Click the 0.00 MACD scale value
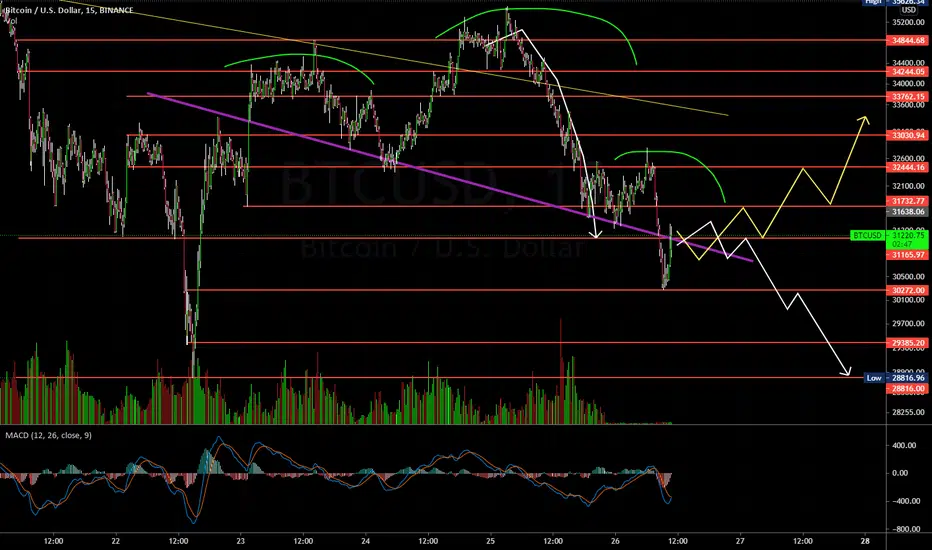Viewport: 932px width, 550px height. [900, 473]
